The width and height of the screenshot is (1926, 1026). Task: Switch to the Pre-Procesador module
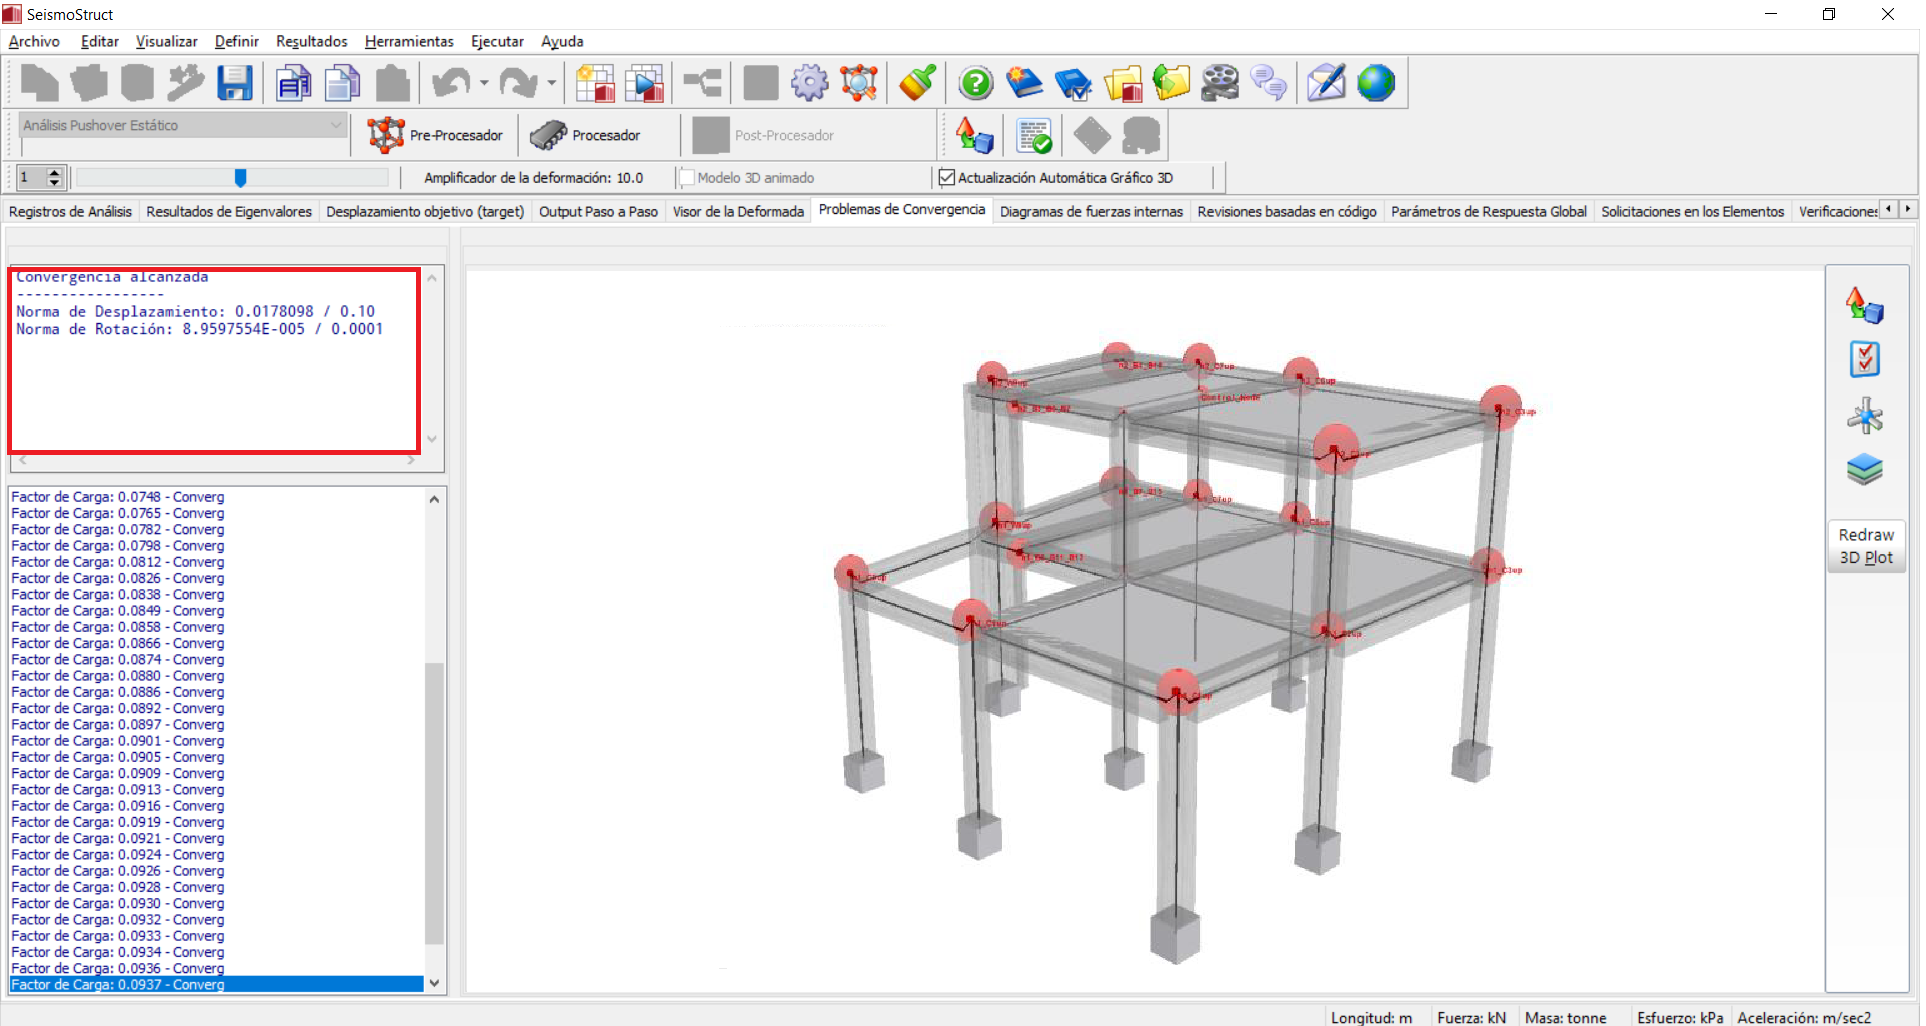pos(435,135)
